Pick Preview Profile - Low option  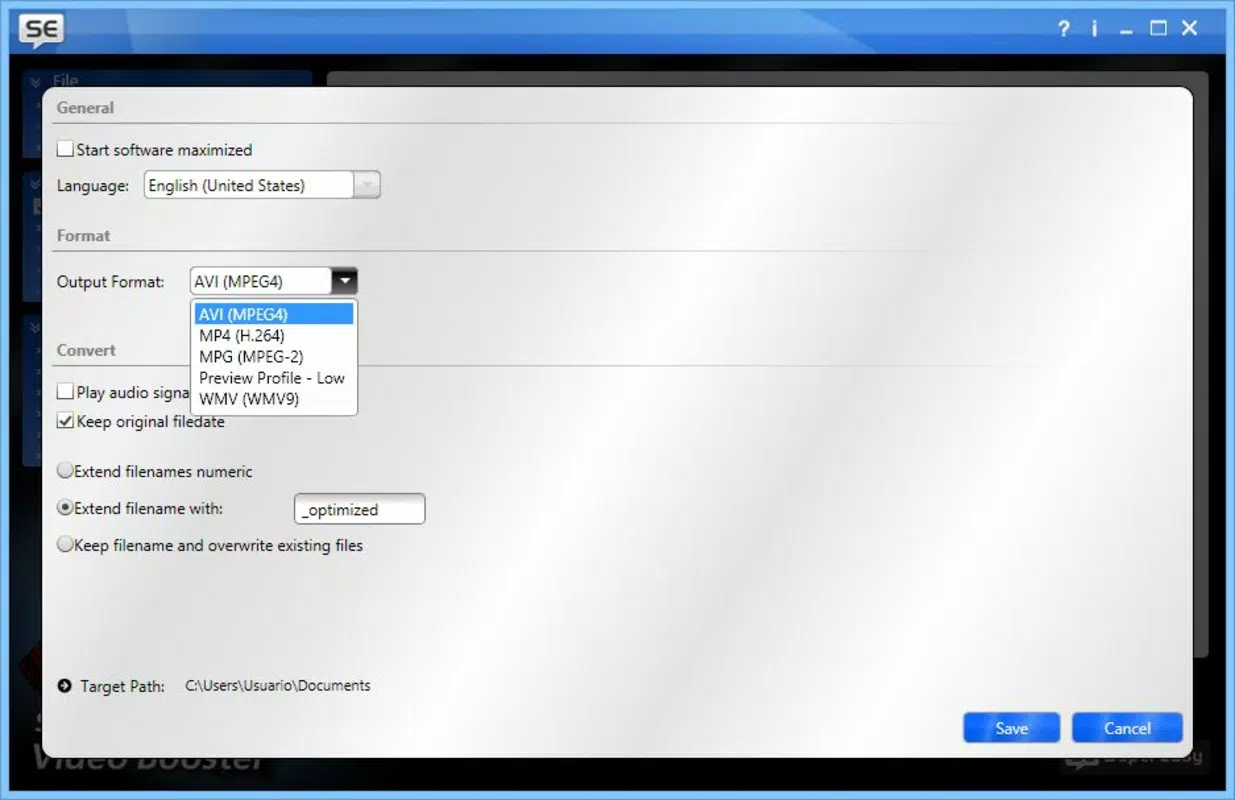(274, 378)
